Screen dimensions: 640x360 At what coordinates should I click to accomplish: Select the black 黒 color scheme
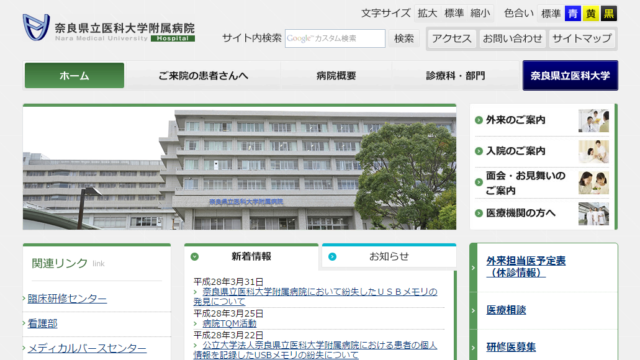pyautogui.click(x=609, y=13)
